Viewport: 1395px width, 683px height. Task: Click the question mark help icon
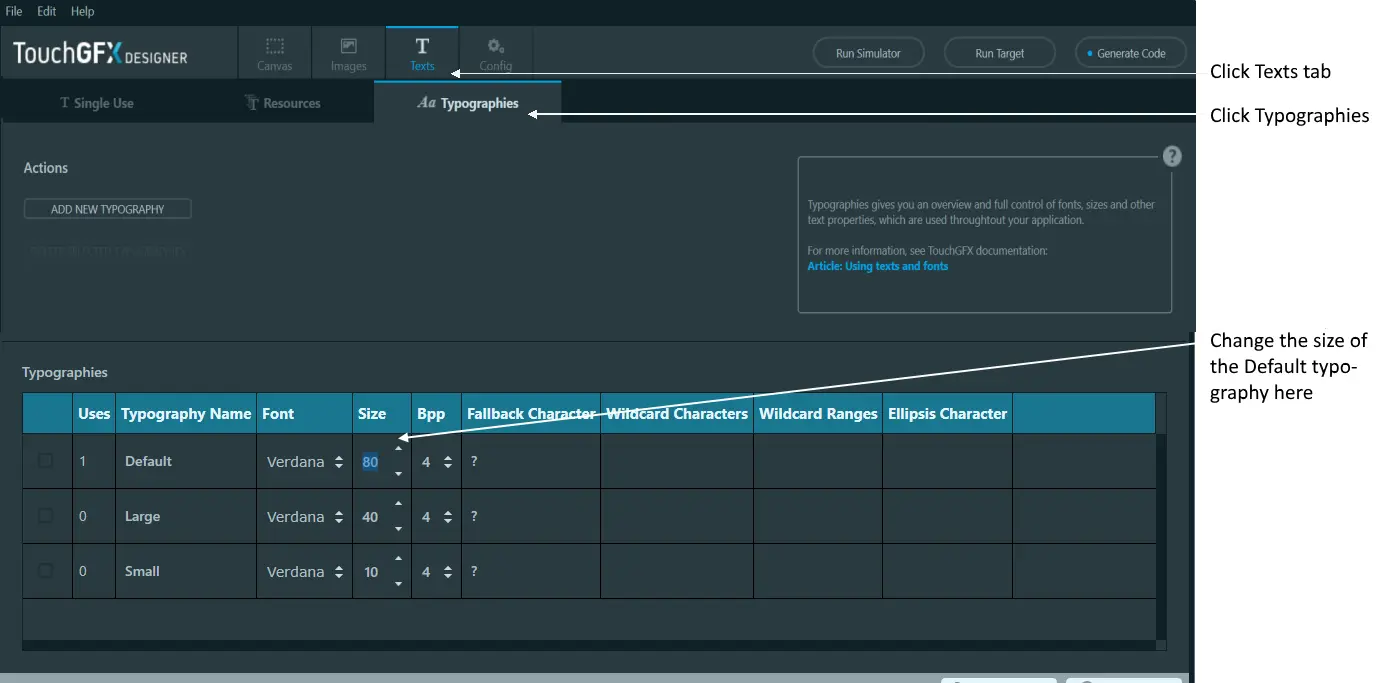[1172, 157]
